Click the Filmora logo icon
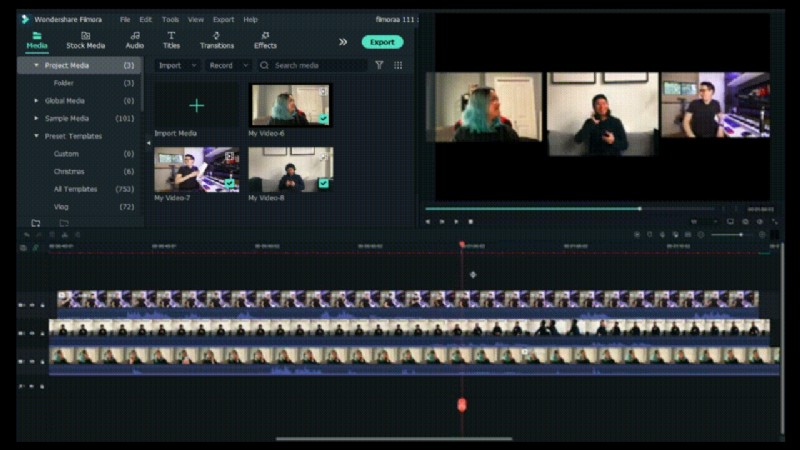This screenshot has width=800, height=450. pyautogui.click(x=25, y=19)
